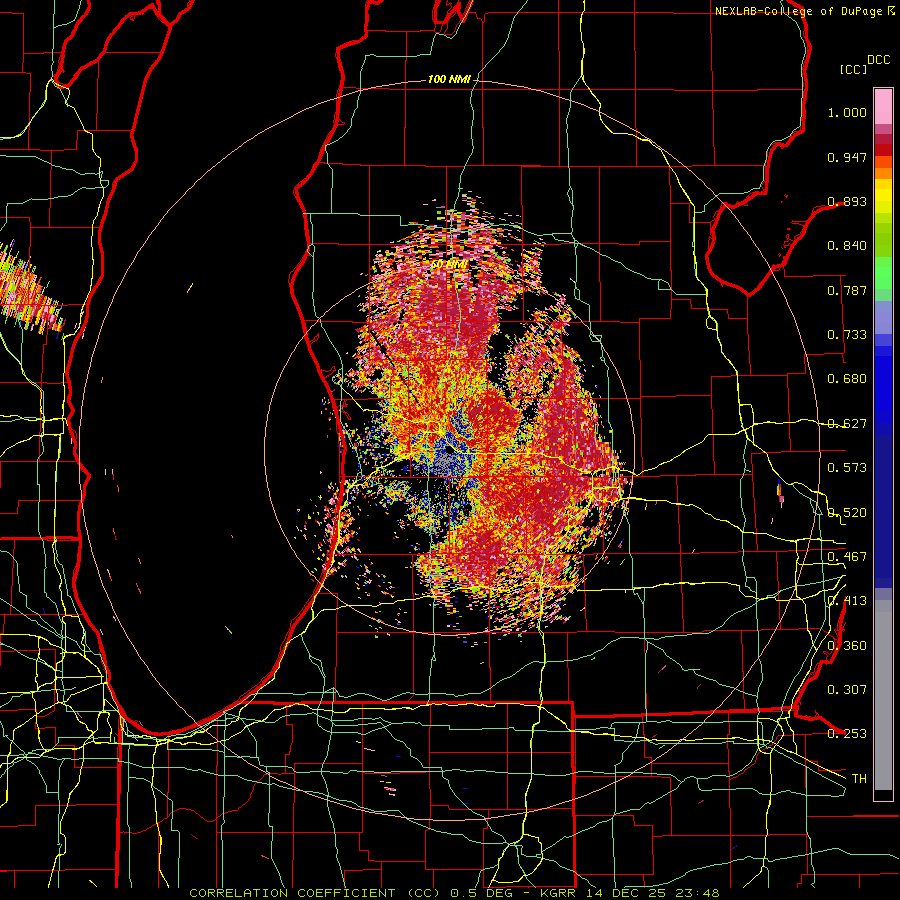Pick the light pink segment of the color bar
The height and width of the screenshot is (900, 900).
tap(883, 106)
